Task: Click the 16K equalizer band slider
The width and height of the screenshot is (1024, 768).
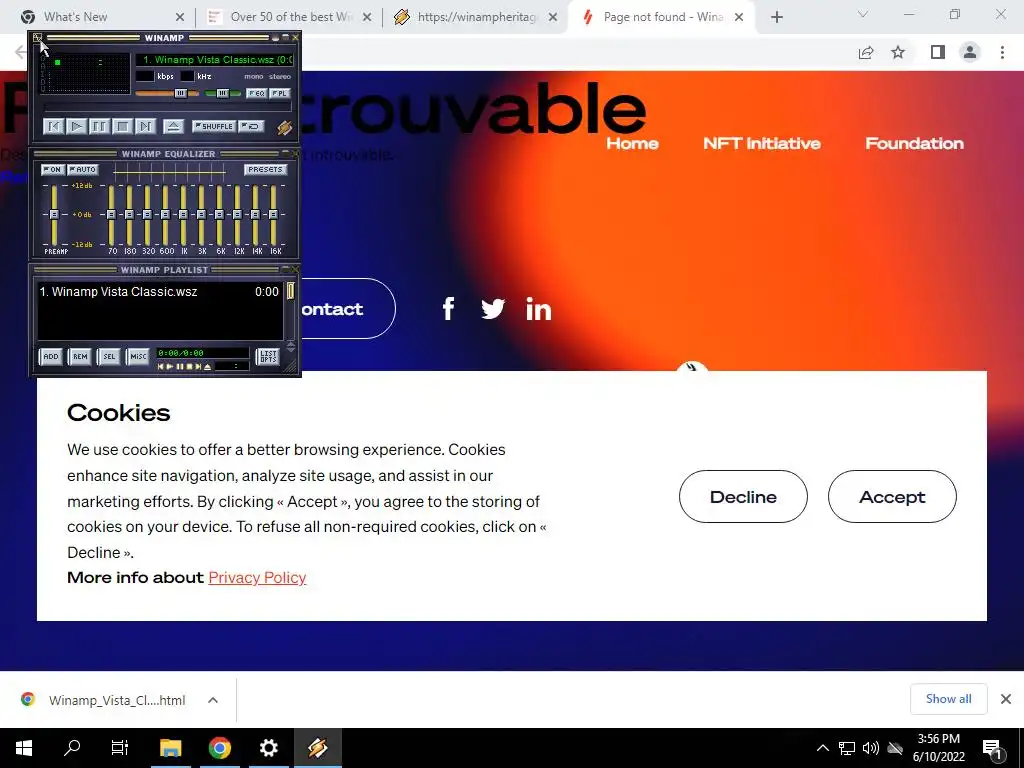Action: coord(274,214)
